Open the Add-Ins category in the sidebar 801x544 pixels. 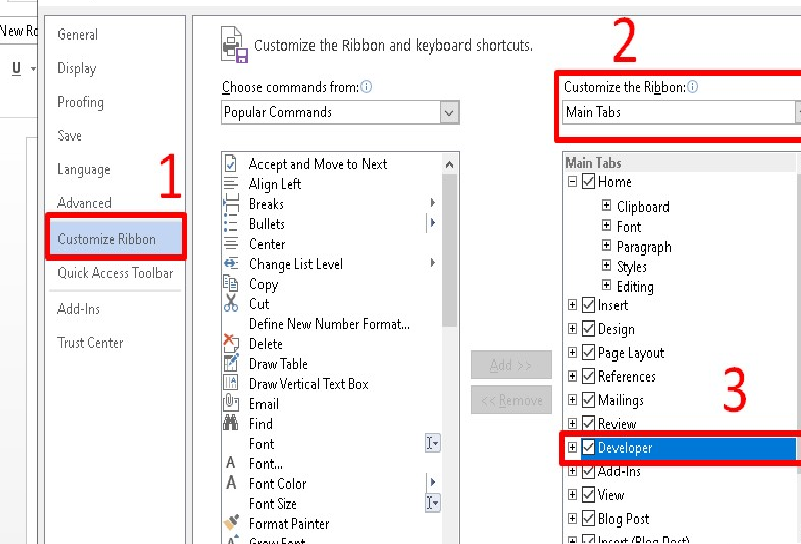(79, 309)
